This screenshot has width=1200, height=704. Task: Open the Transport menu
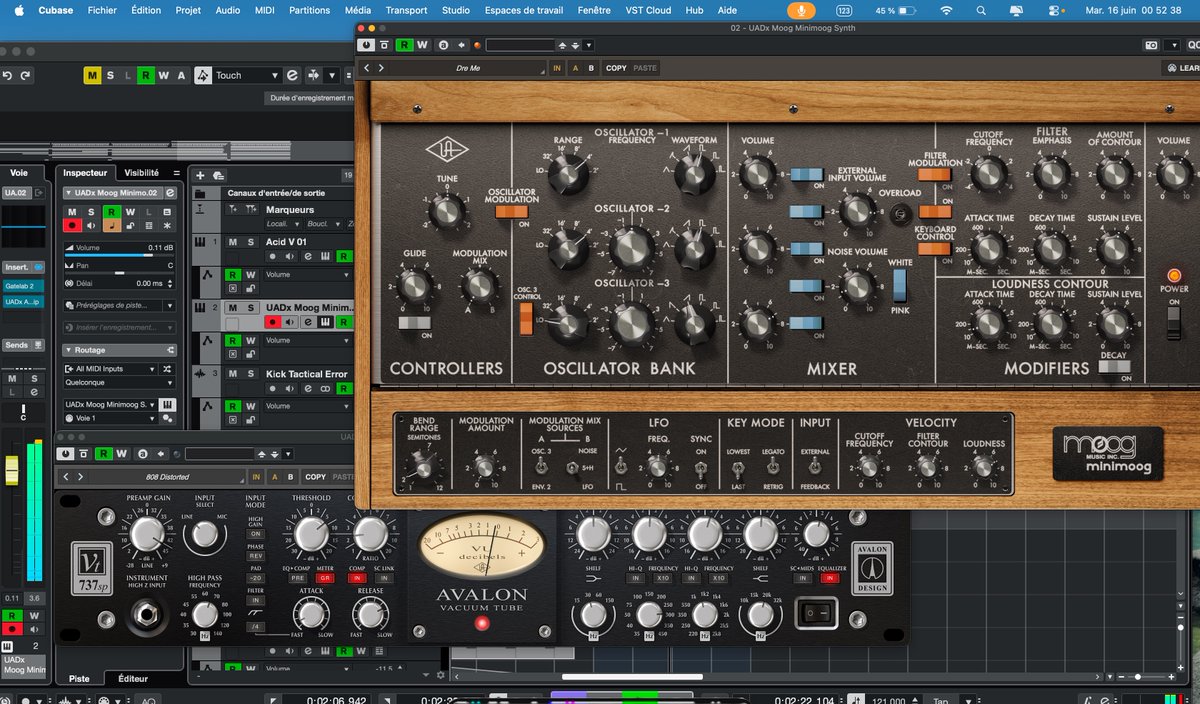pos(406,10)
